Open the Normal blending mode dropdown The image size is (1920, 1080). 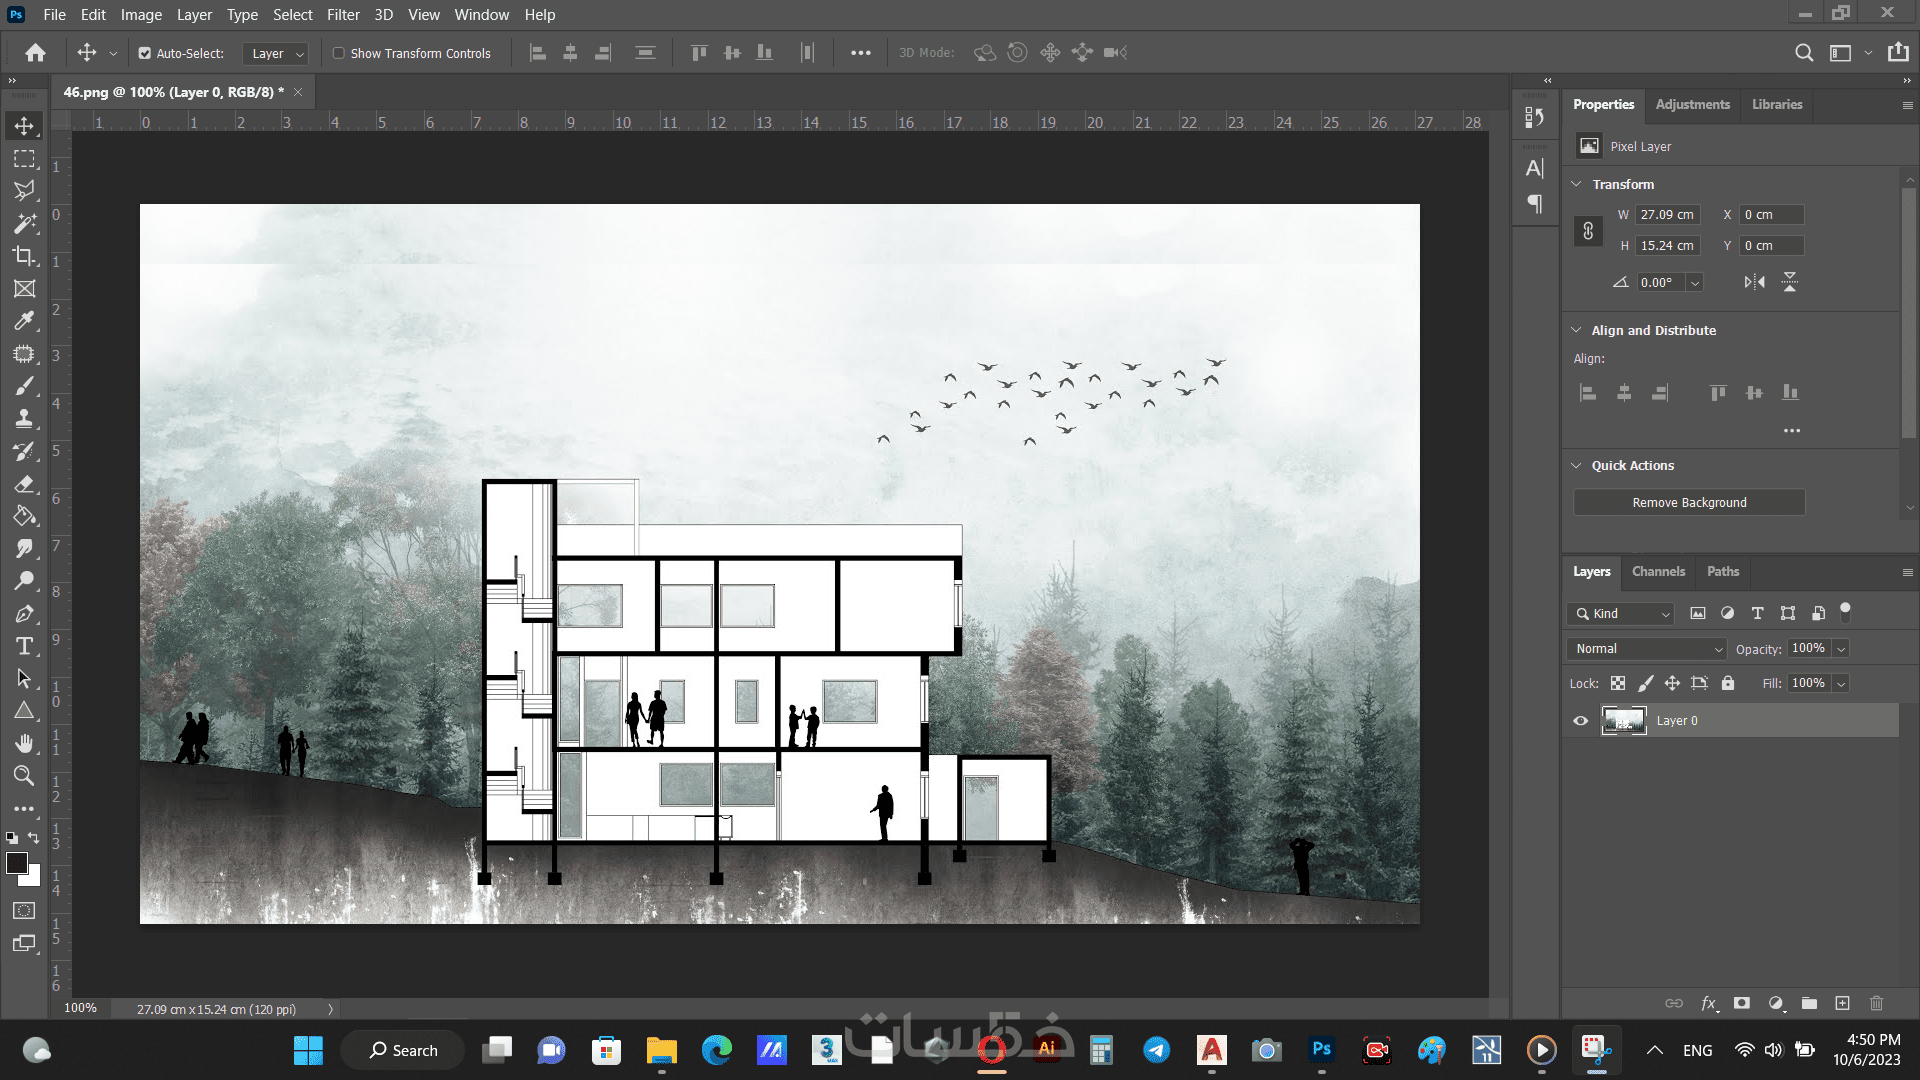(x=1647, y=648)
